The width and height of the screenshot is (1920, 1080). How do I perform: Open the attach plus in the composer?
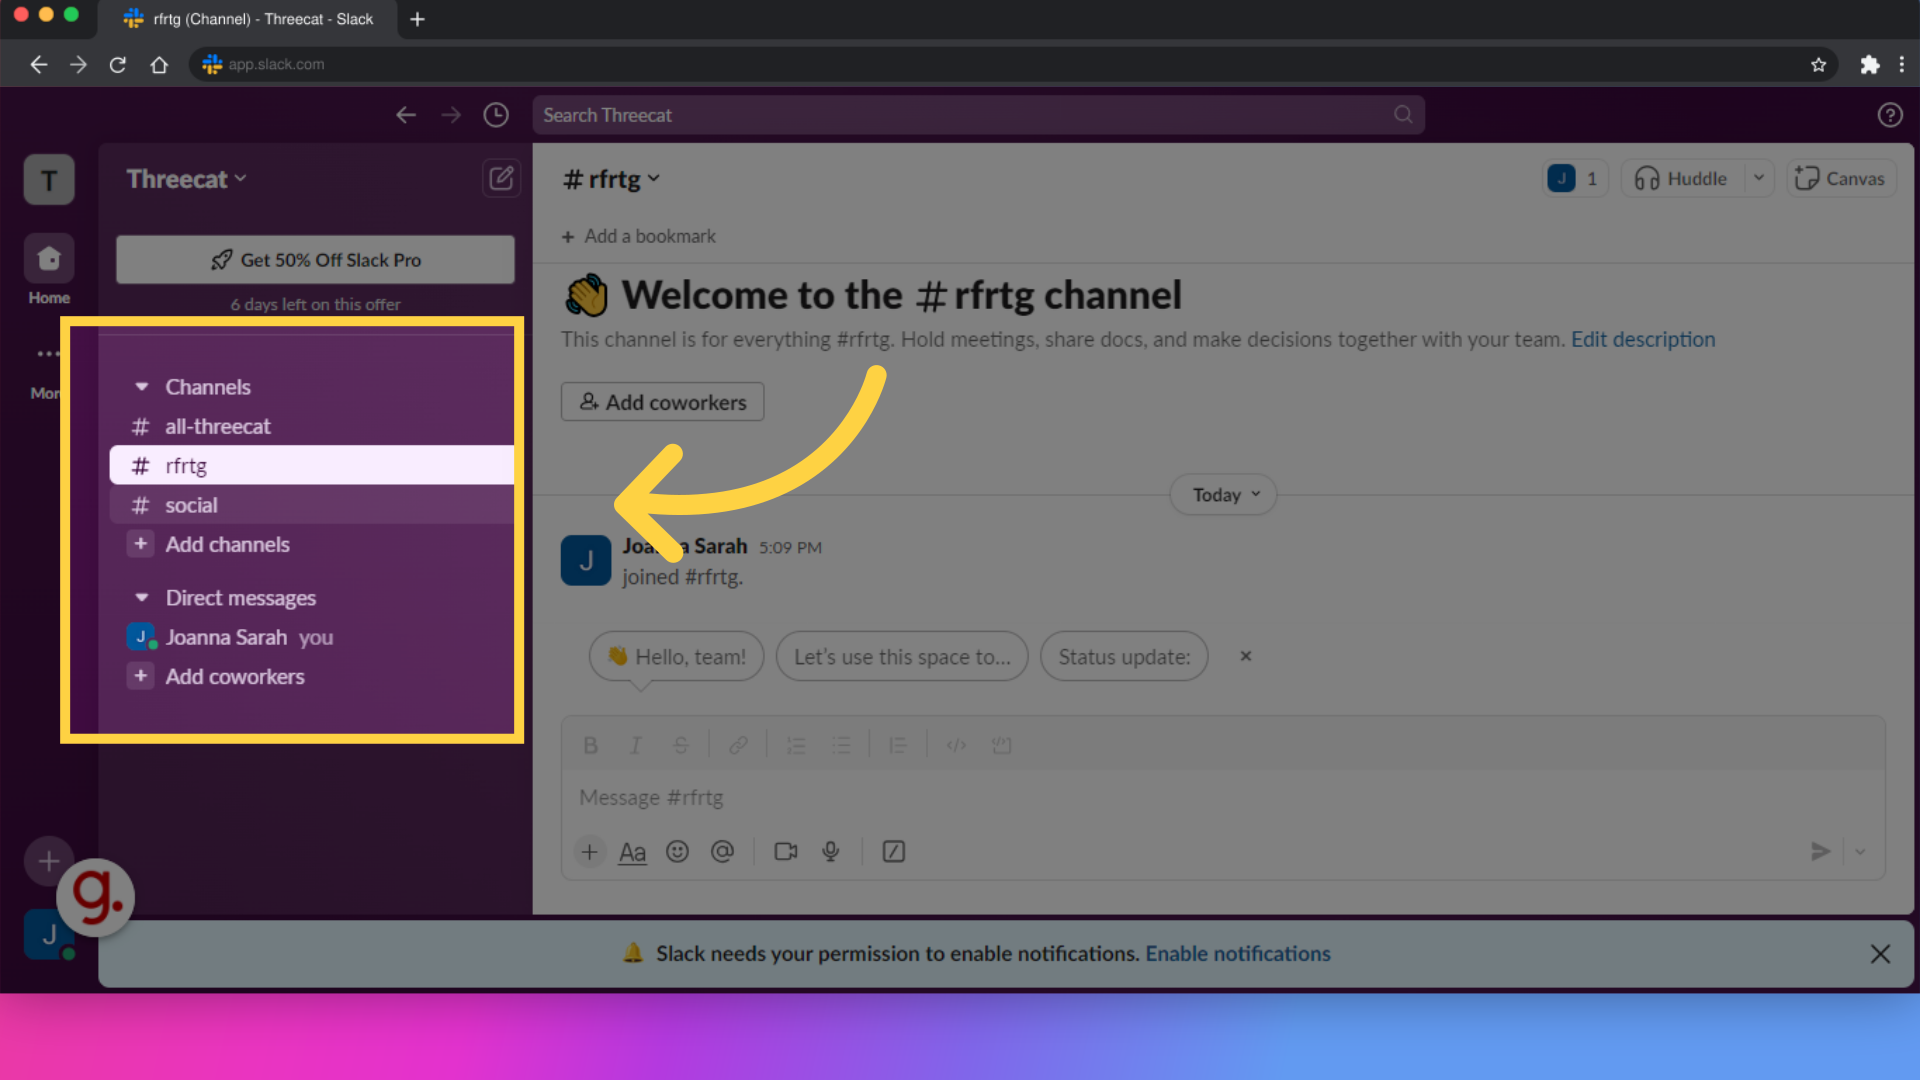click(590, 852)
